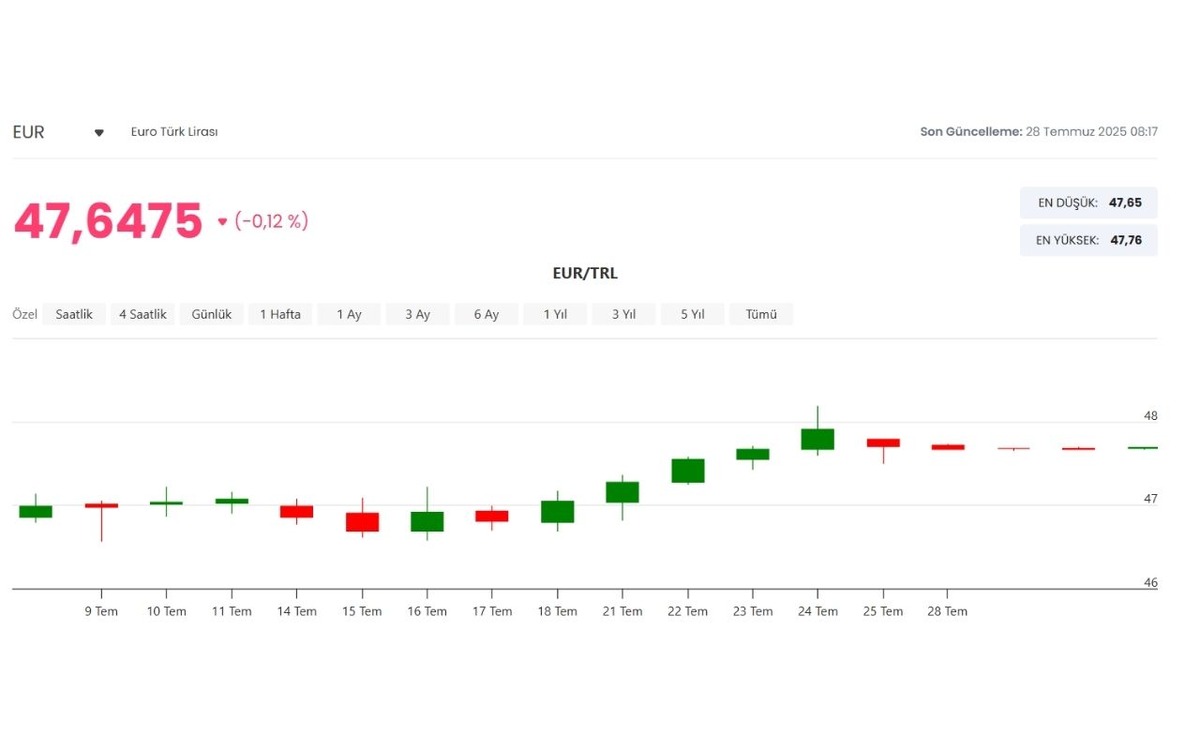This screenshot has width=1200, height=750.
Task: Click the 28 Tem red candlestick
Action: click(948, 447)
